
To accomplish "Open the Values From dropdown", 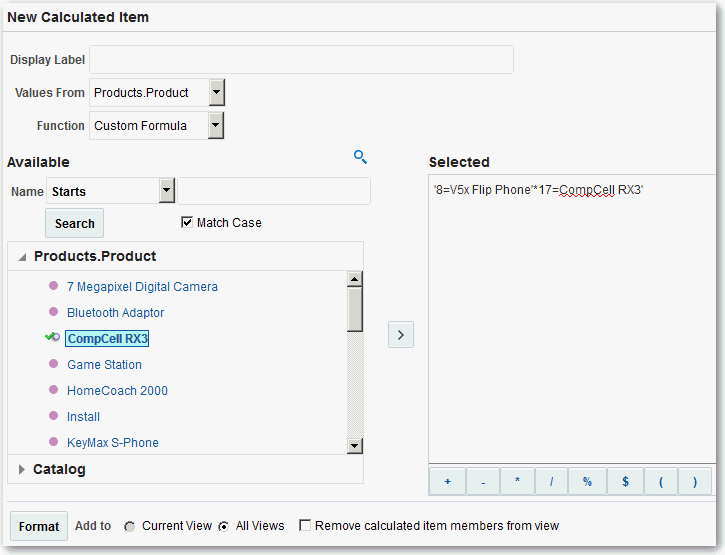I will (x=217, y=93).
